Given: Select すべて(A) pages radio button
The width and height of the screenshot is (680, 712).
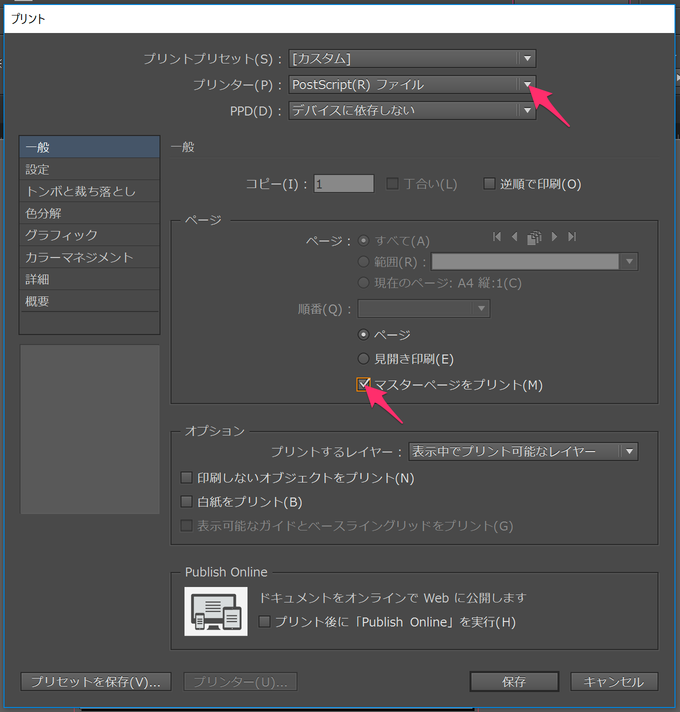Looking at the screenshot, I should click(x=363, y=240).
